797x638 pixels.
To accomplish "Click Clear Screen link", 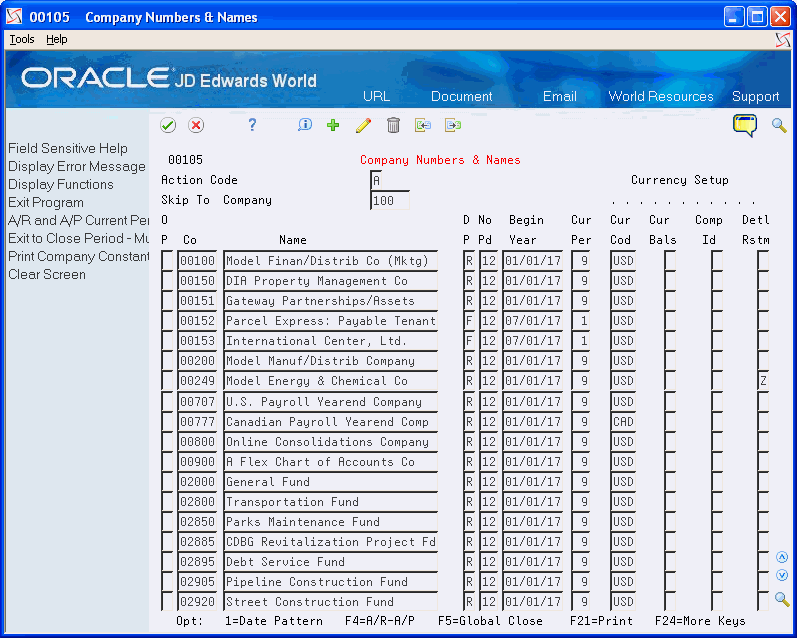I will [47, 275].
